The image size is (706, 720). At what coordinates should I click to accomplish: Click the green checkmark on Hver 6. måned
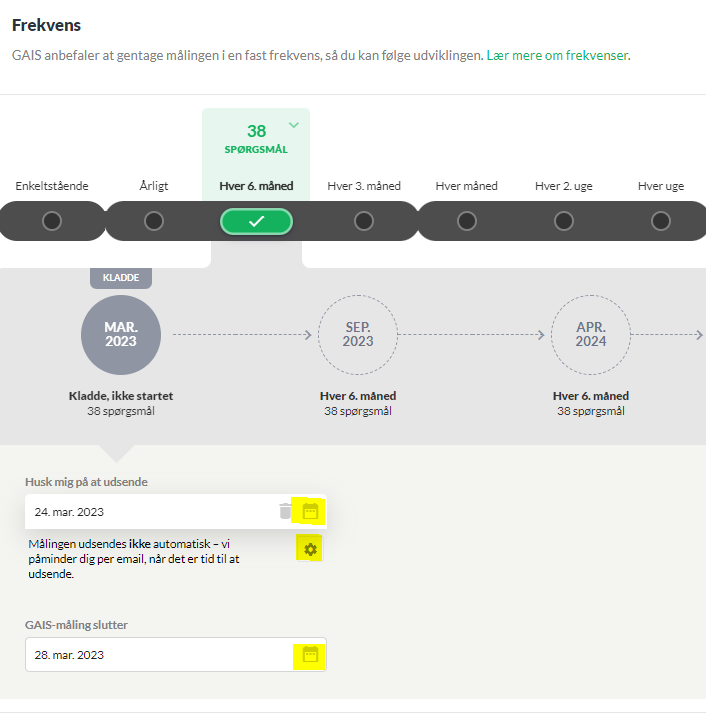pos(256,221)
